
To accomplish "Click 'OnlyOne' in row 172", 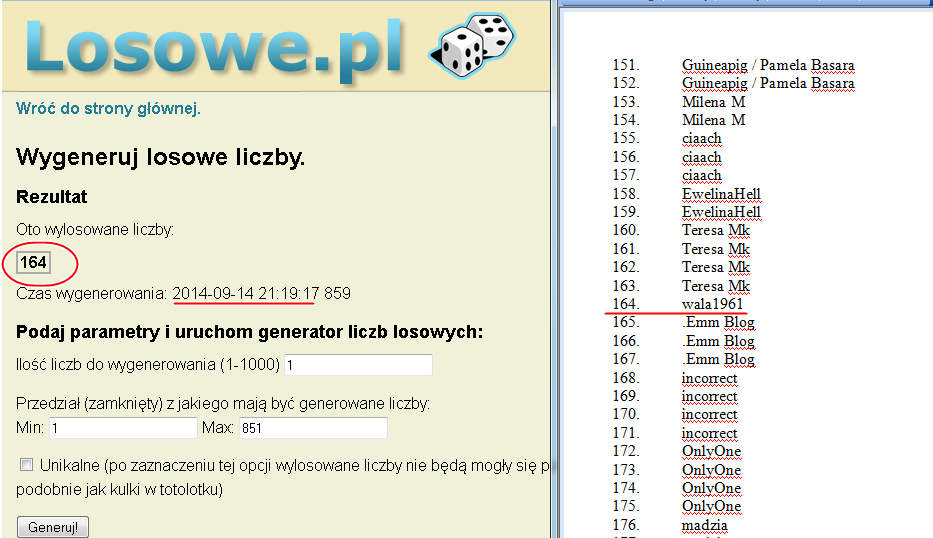I will point(712,451).
